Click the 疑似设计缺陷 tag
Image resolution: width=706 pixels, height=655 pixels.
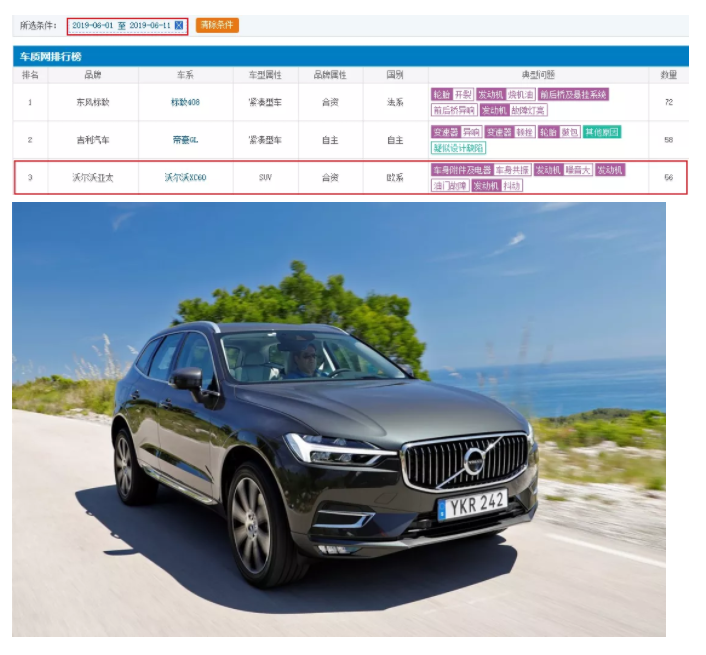(x=458, y=148)
